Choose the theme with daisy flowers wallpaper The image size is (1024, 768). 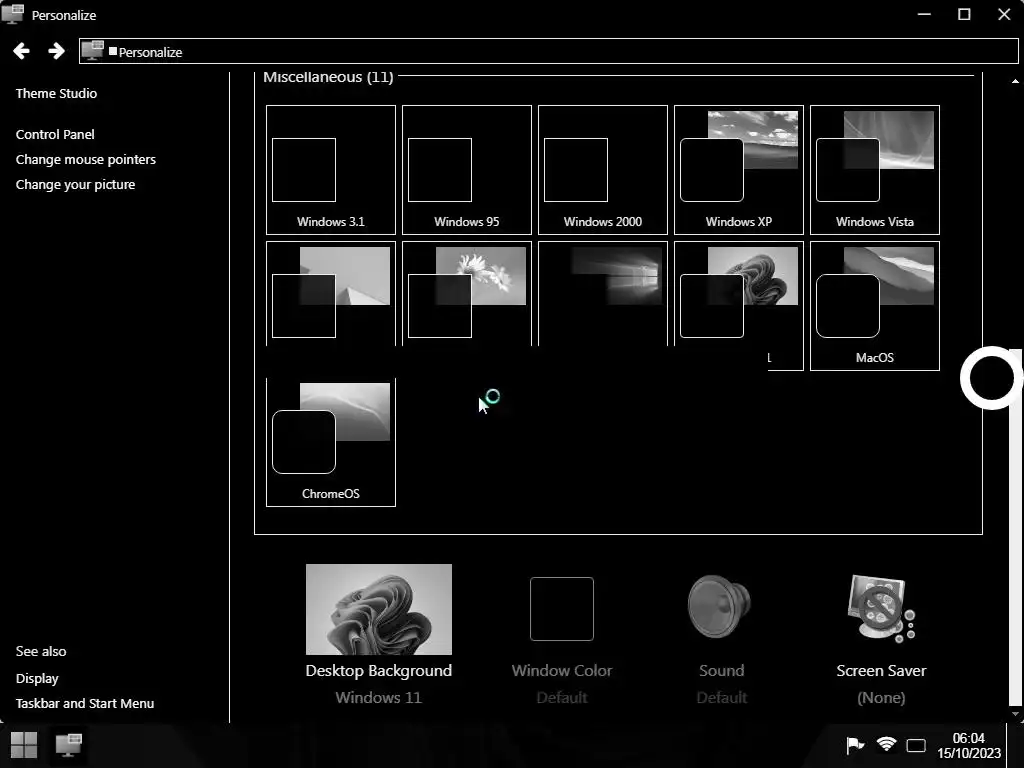(x=467, y=294)
